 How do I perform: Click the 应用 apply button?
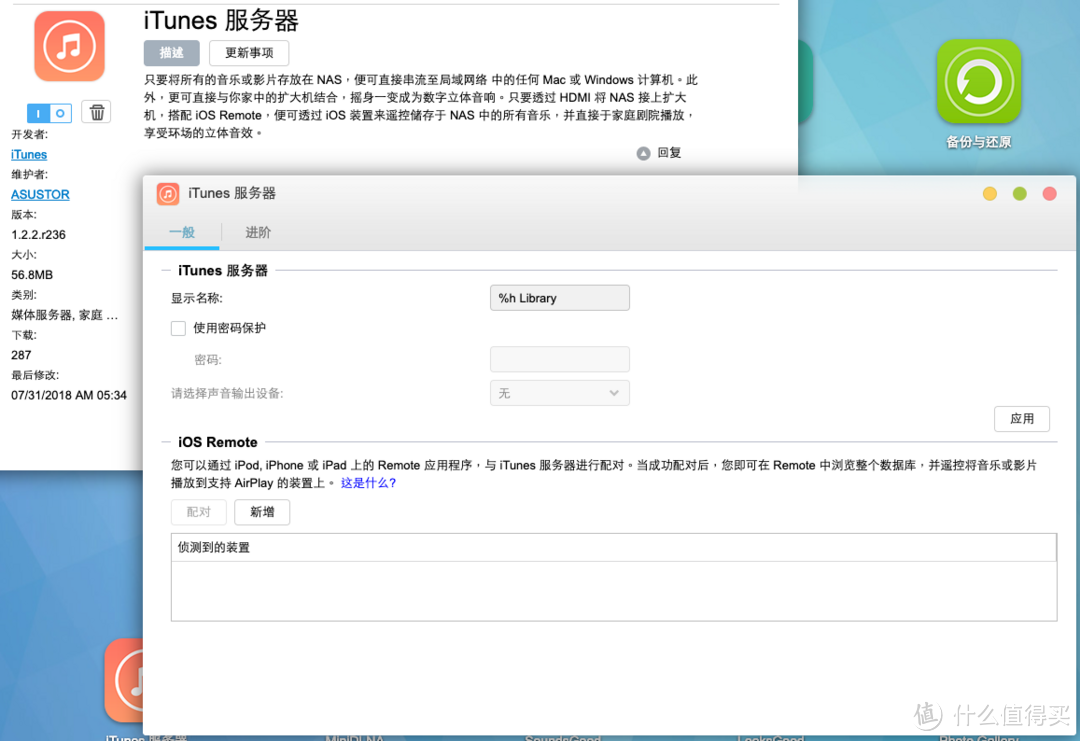(1021, 419)
